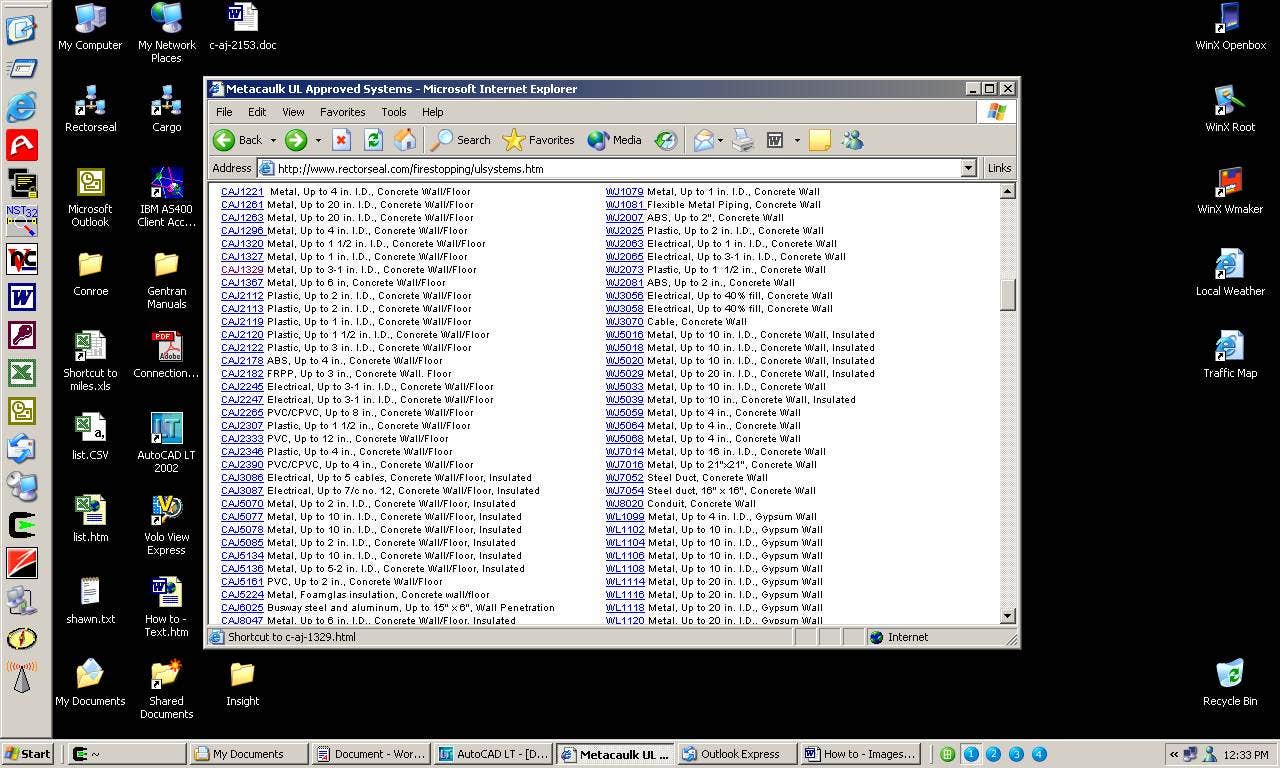Click Internet Explorer icon in side bar
This screenshot has width=1280, height=768.
(x=22, y=107)
